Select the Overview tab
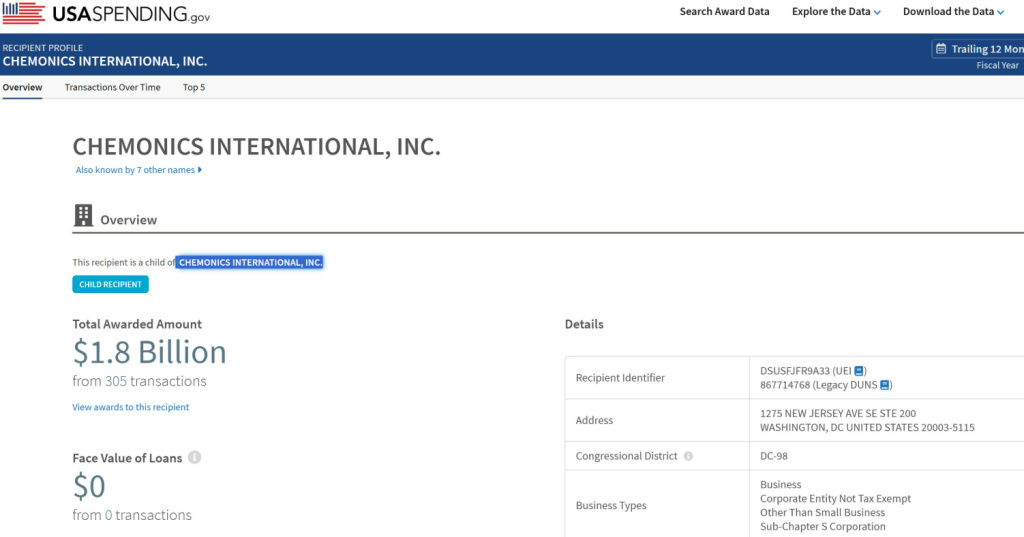This screenshot has height=537, width=1024. [x=22, y=88]
